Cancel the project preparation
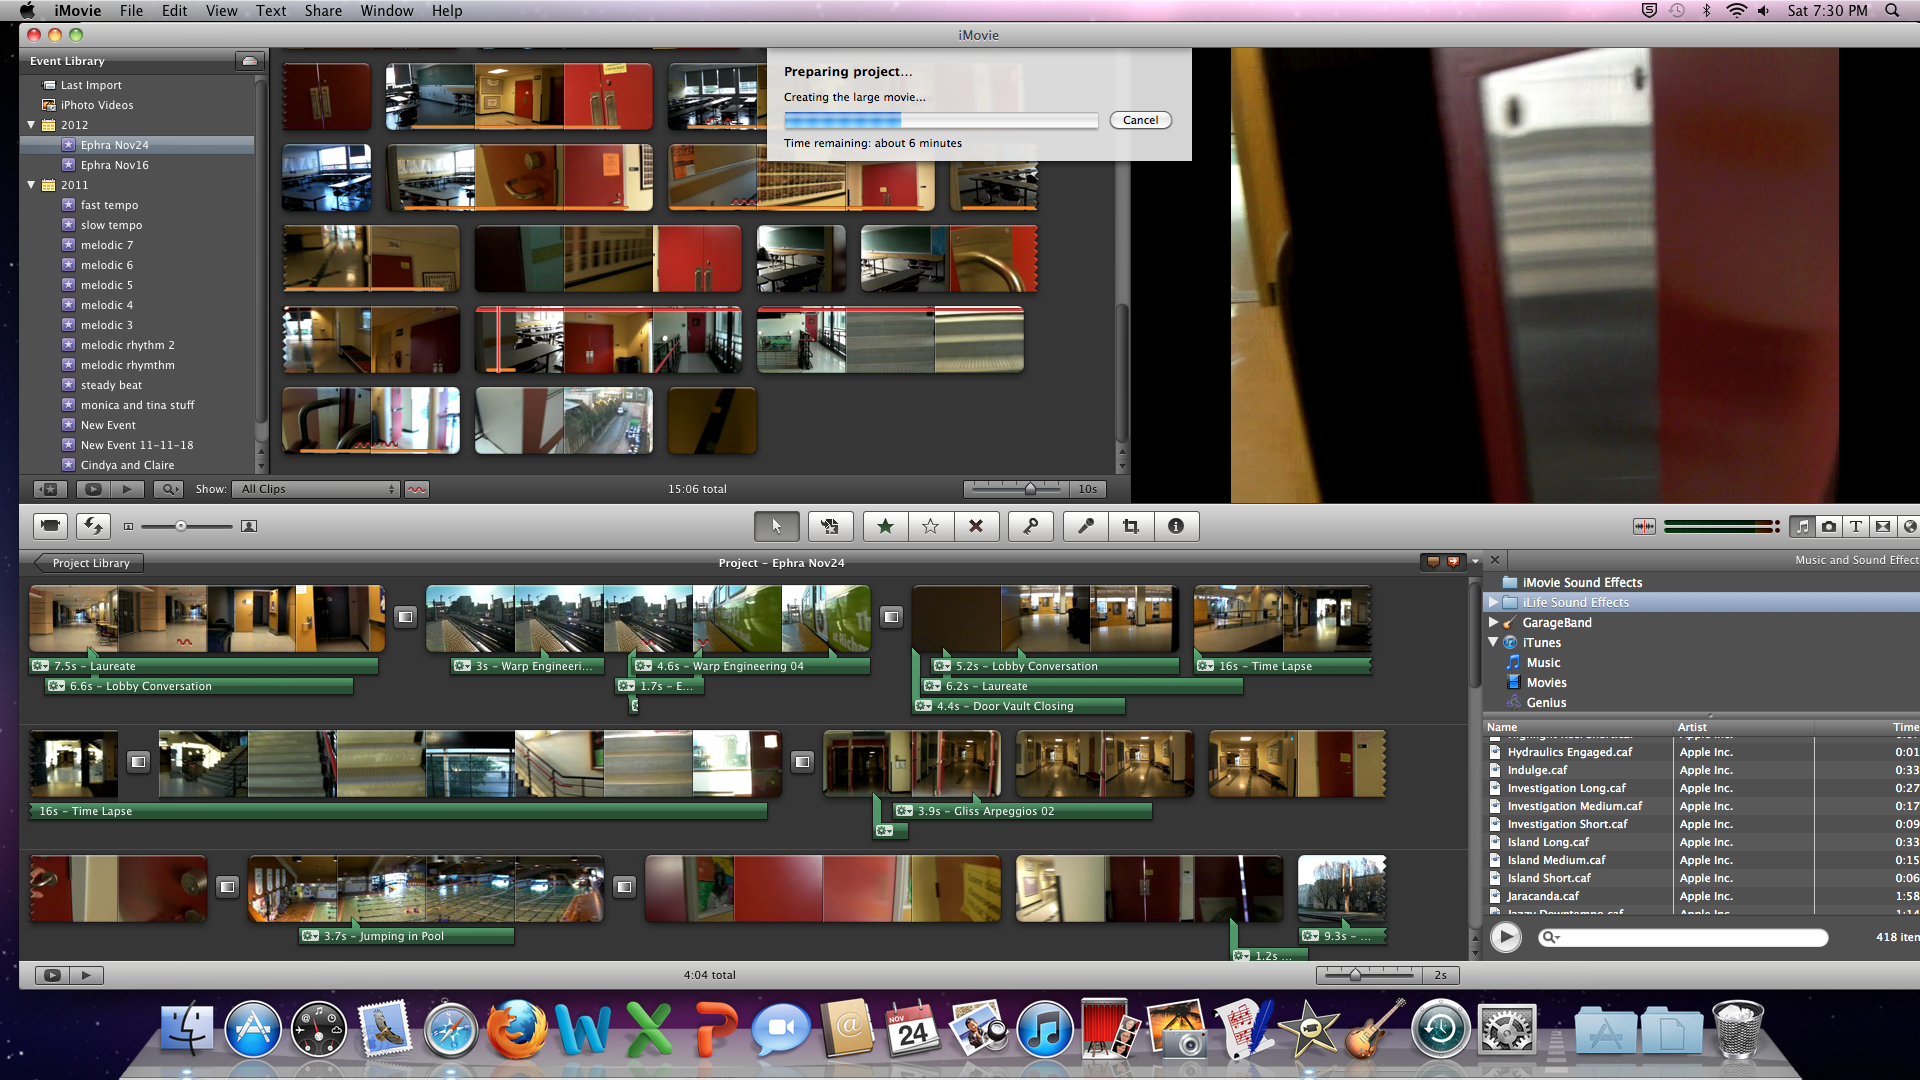Screen dimensions: 1920x1080 [1140, 120]
